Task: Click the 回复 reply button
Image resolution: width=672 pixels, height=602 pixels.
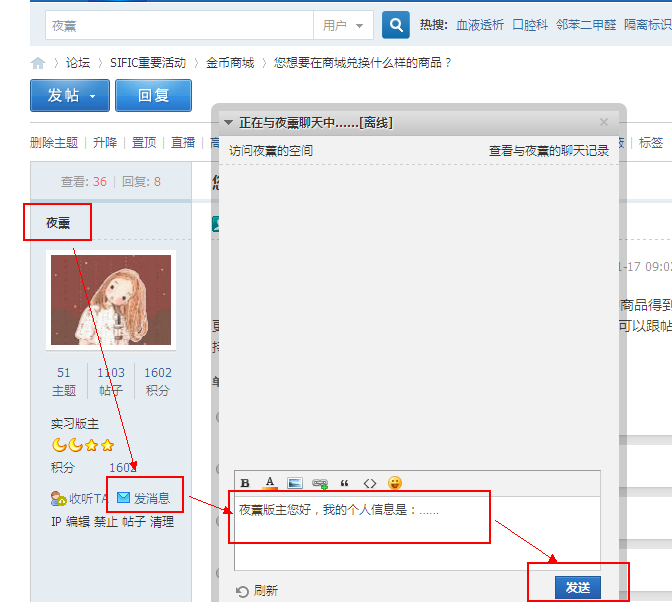Action: 153,96
